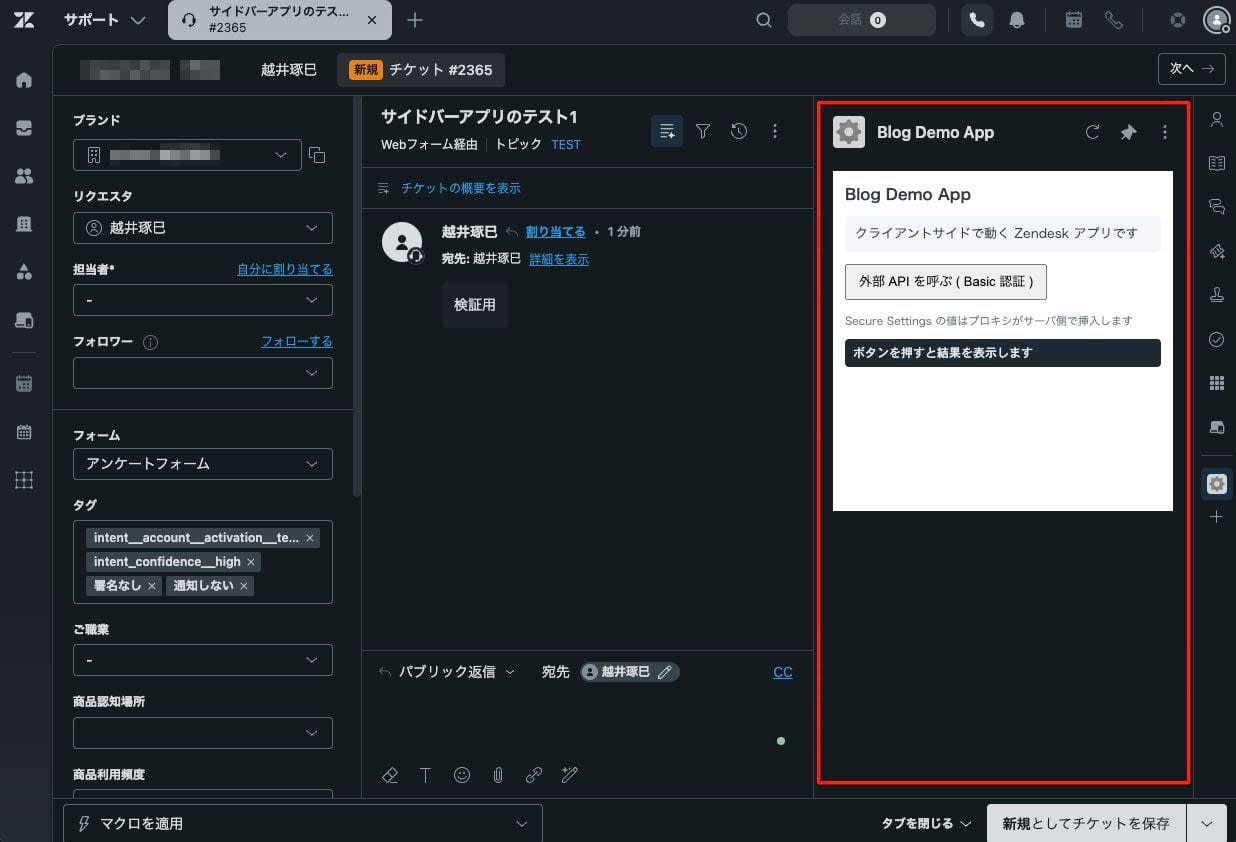Screen dimensions: 1236x842
Task: Open the 商品認知場所 dropdown
Action: click(203, 733)
